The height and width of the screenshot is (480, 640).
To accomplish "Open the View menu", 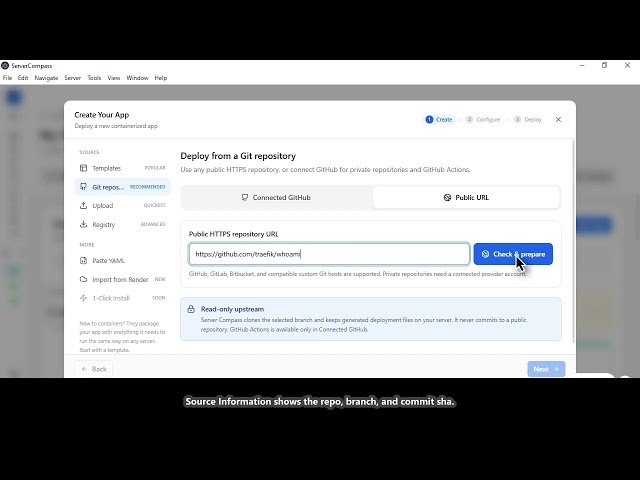I will (x=113, y=78).
